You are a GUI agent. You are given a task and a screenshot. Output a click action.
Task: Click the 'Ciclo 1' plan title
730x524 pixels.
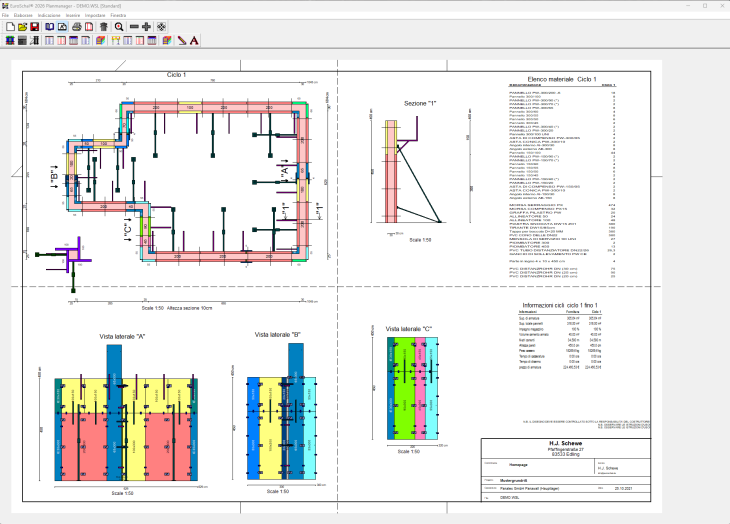(176, 74)
